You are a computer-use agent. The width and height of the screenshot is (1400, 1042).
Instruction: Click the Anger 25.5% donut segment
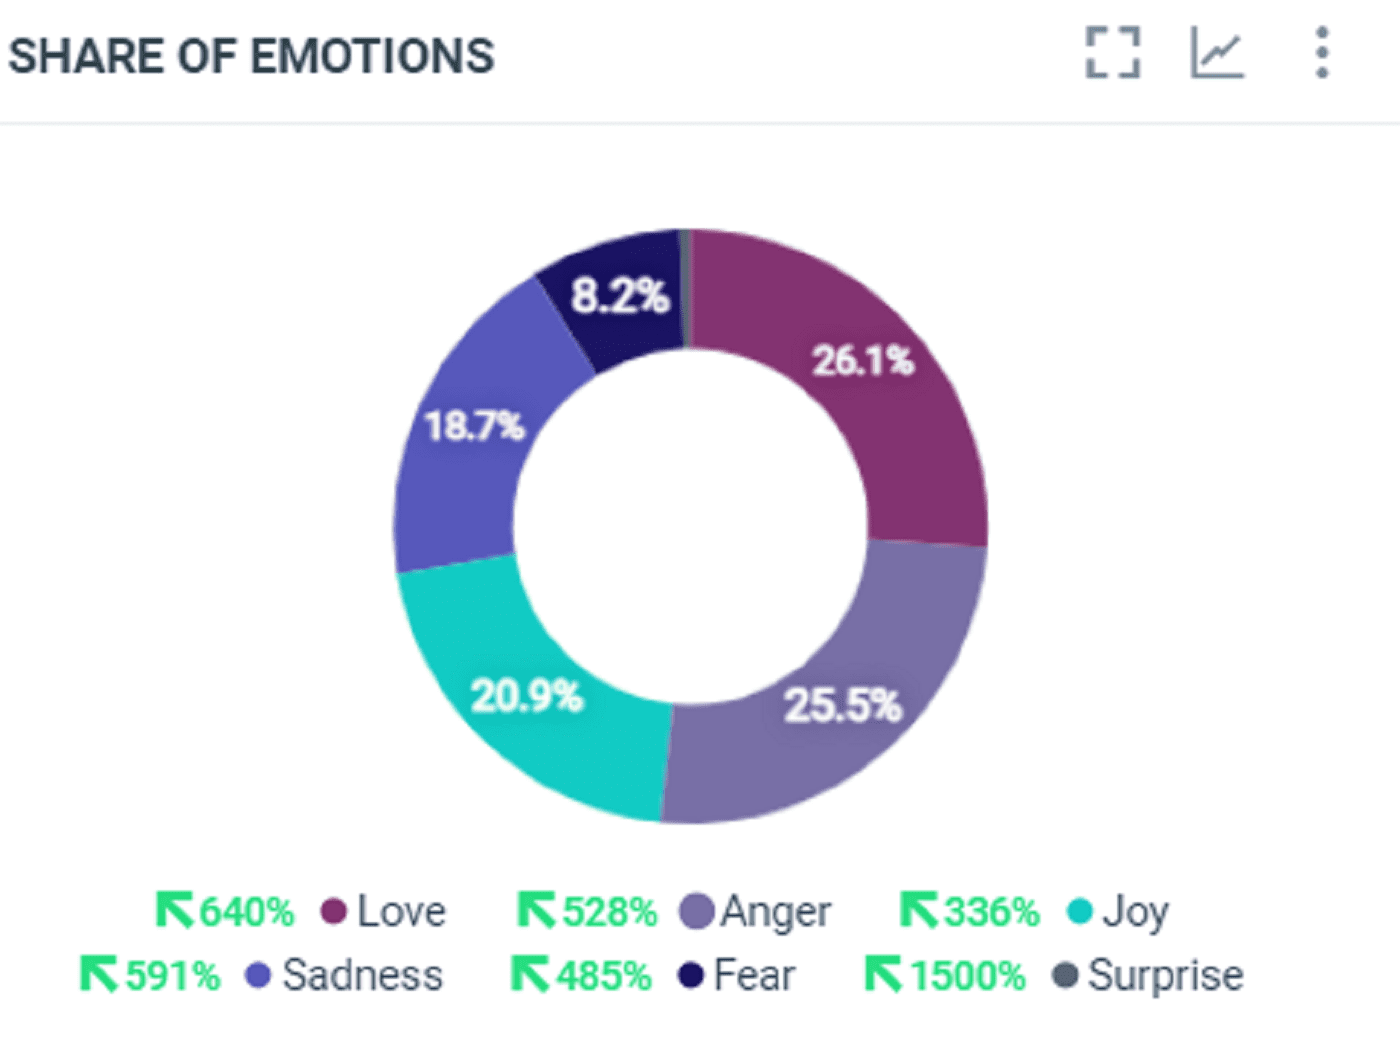coord(840,700)
